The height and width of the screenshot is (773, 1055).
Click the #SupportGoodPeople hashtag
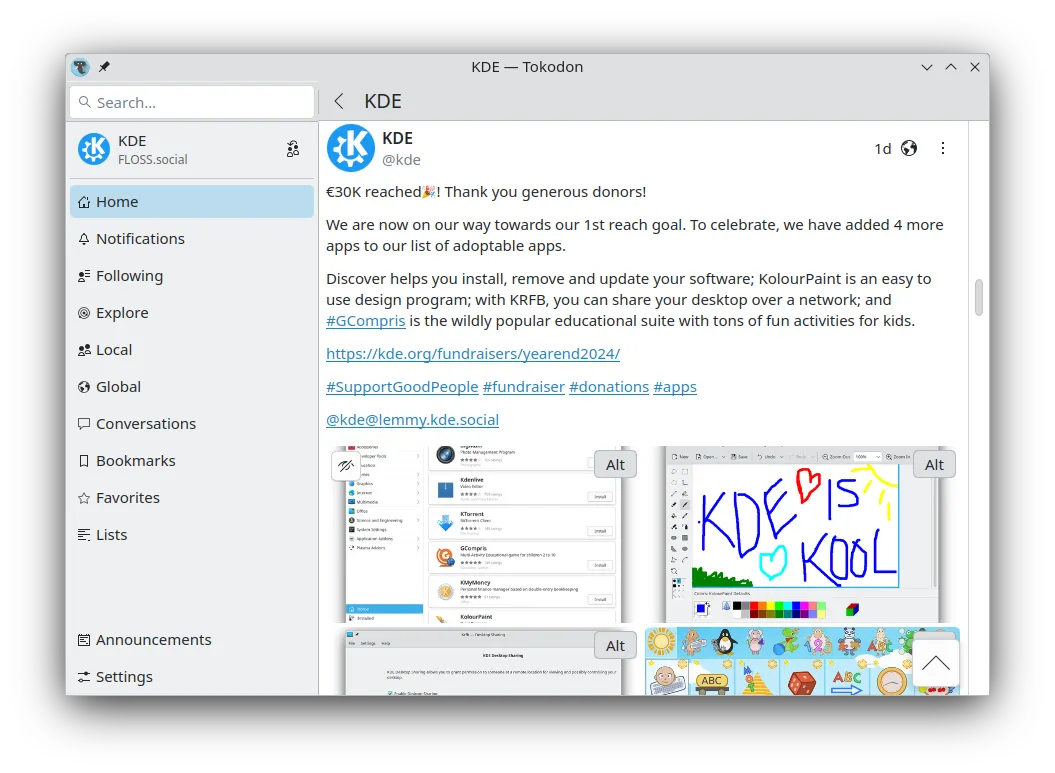(x=402, y=387)
